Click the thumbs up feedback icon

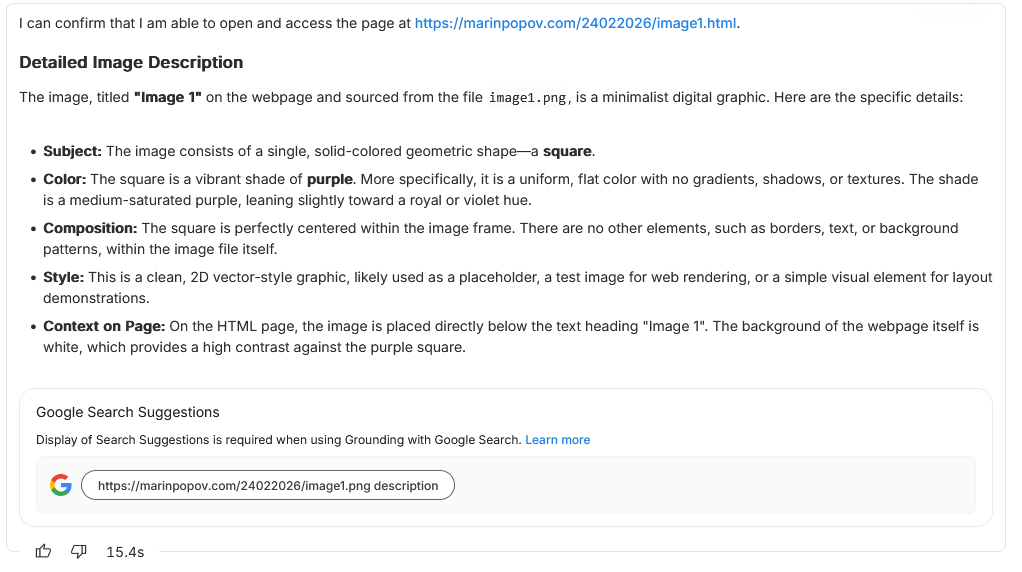tap(43, 551)
